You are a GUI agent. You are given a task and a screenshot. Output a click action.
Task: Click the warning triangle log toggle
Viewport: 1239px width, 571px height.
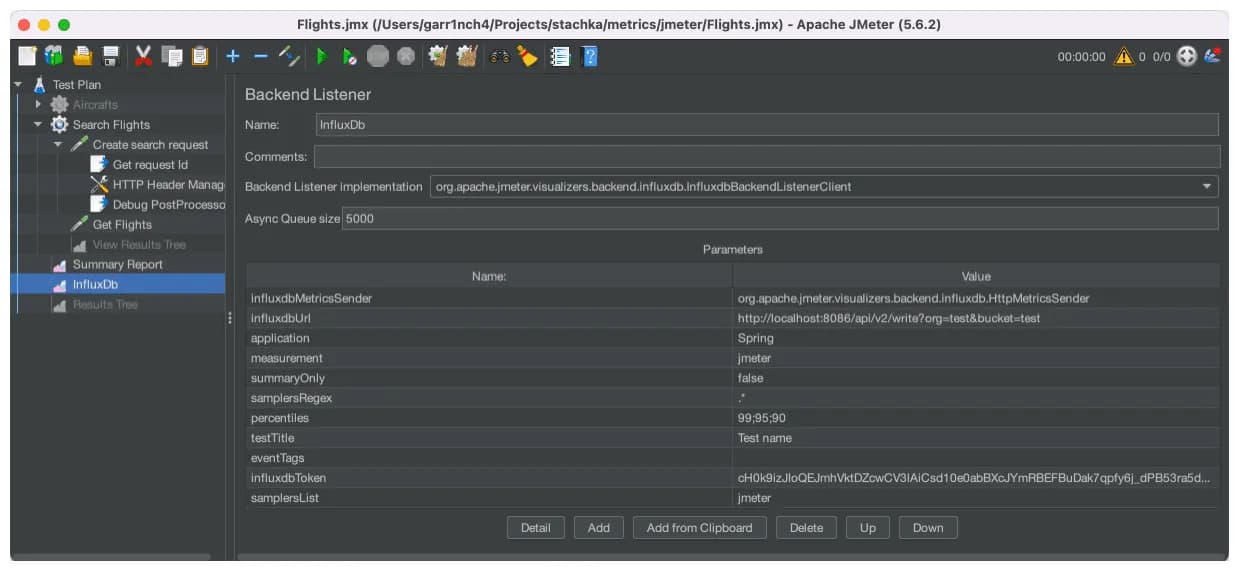point(1124,57)
